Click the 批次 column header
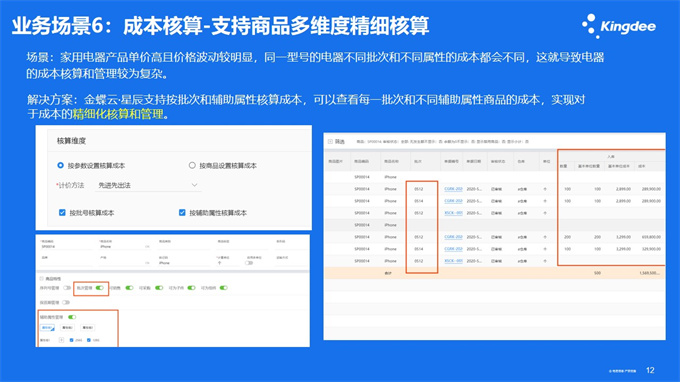The image size is (680, 382). [418, 161]
